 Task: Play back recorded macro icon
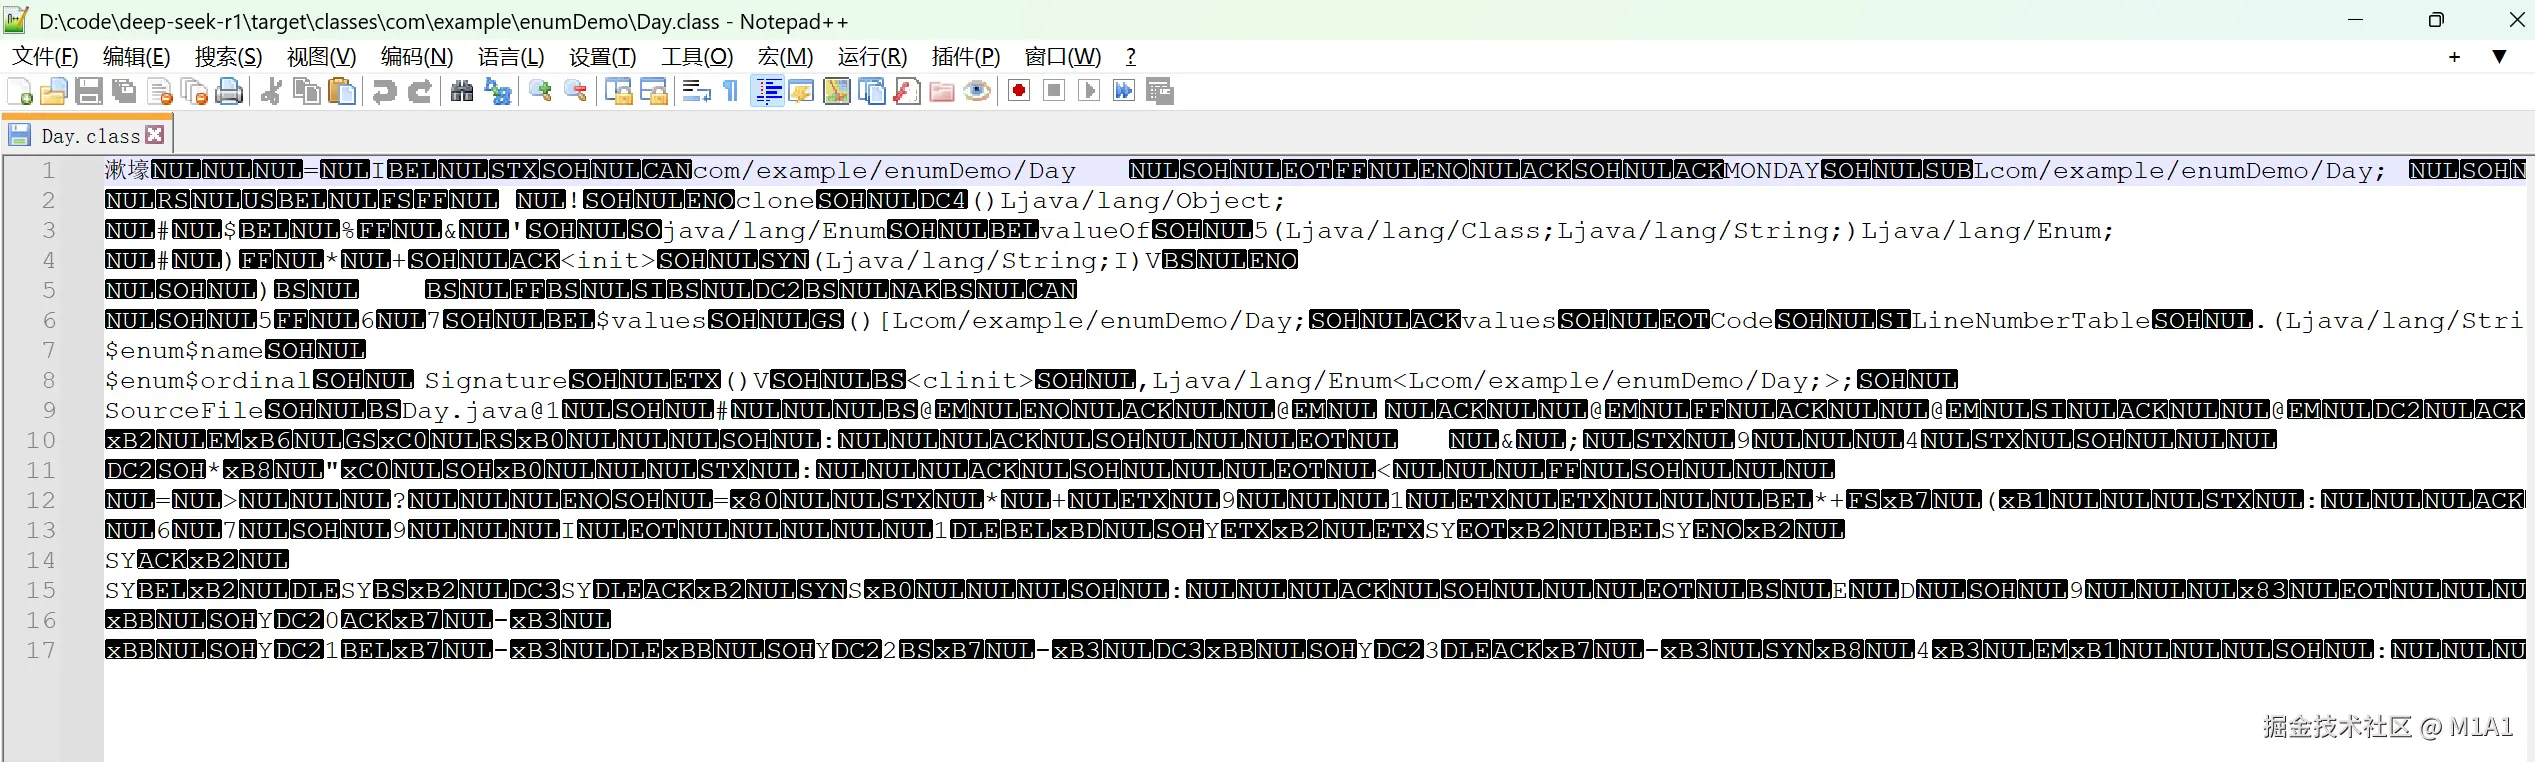coord(1089,92)
